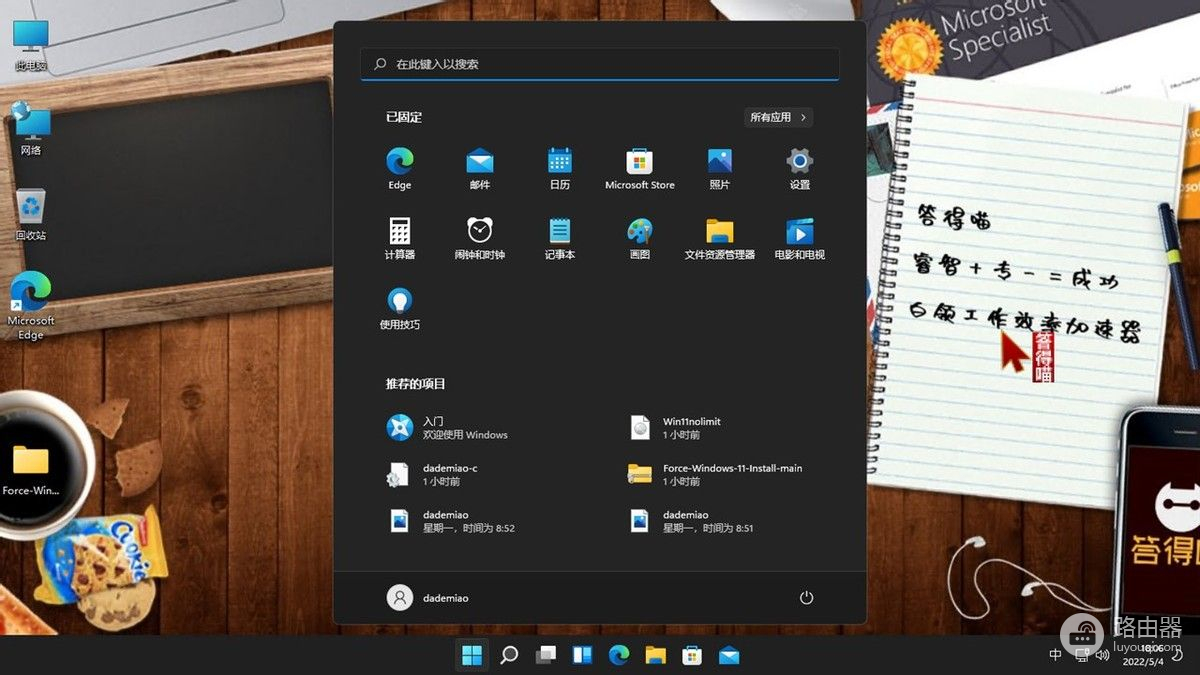Click the Start menu search box

[x=600, y=64]
